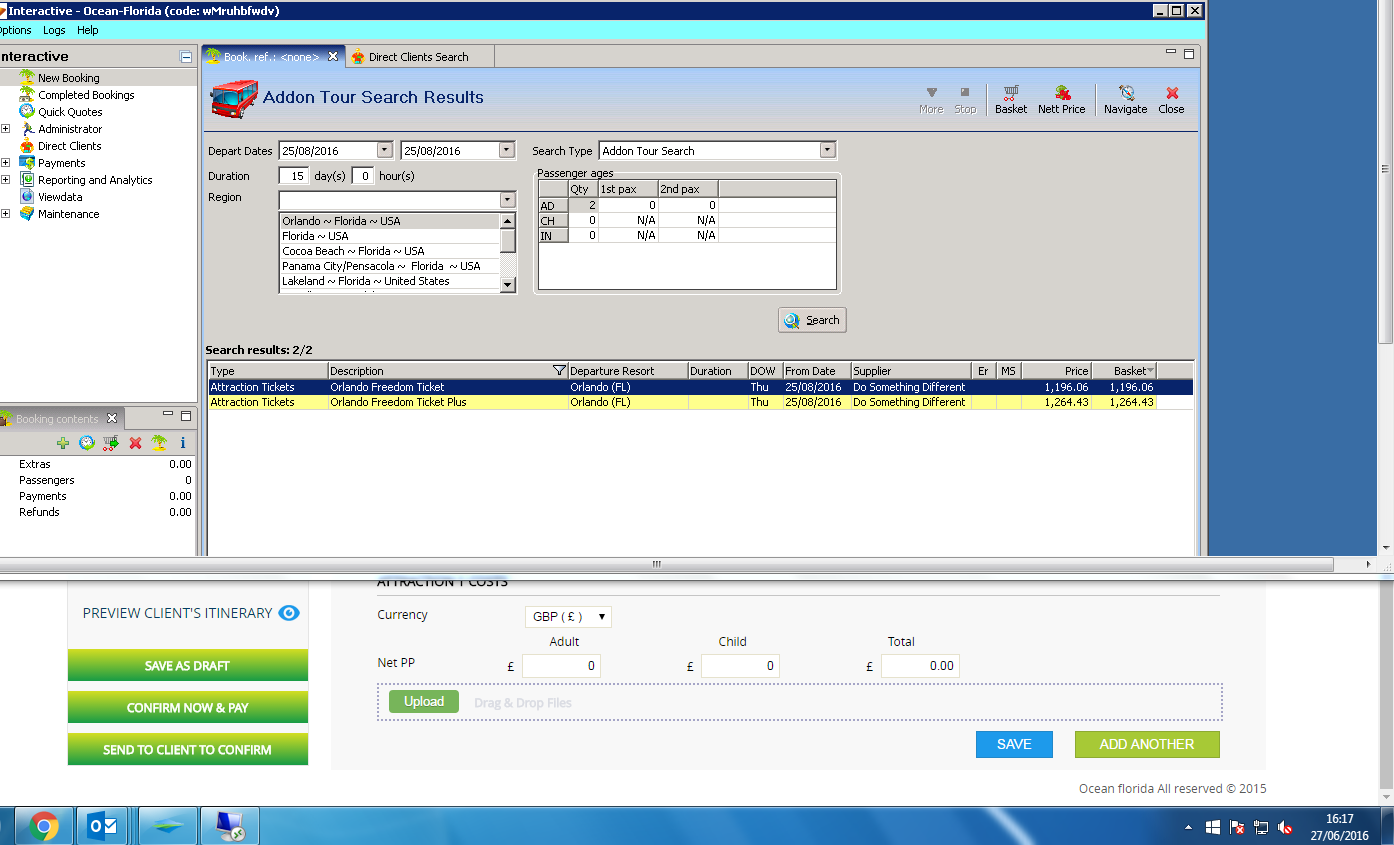The height and width of the screenshot is (845, 1394).
Task: Click the region list scroll up arrow
Action: (508, 221)
